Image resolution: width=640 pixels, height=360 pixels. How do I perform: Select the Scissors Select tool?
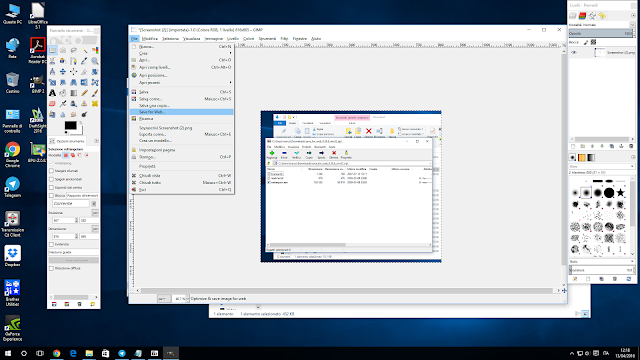click(x=52, y=61)
